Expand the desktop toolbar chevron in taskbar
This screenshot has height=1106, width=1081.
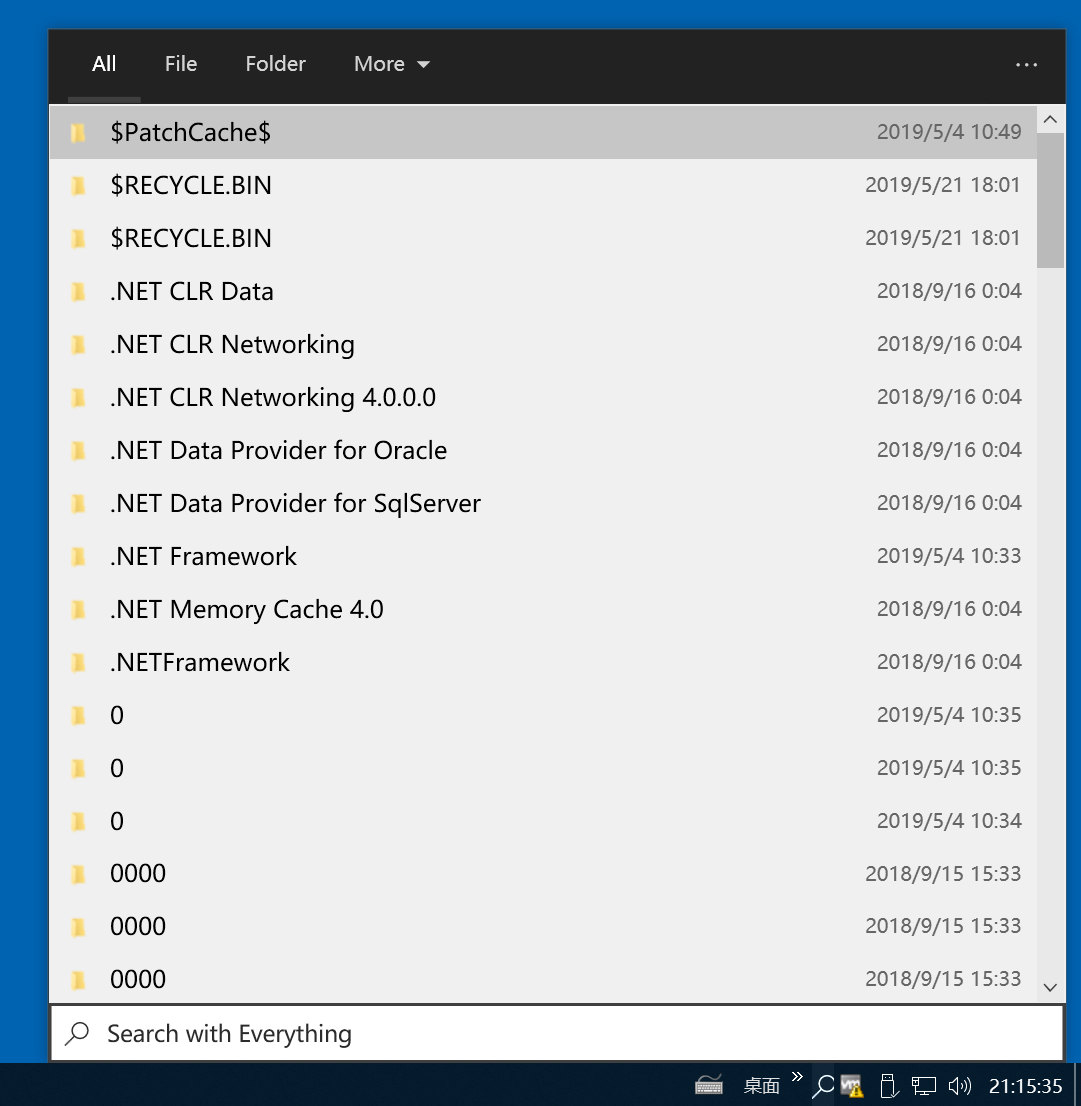pos(797,1077)
